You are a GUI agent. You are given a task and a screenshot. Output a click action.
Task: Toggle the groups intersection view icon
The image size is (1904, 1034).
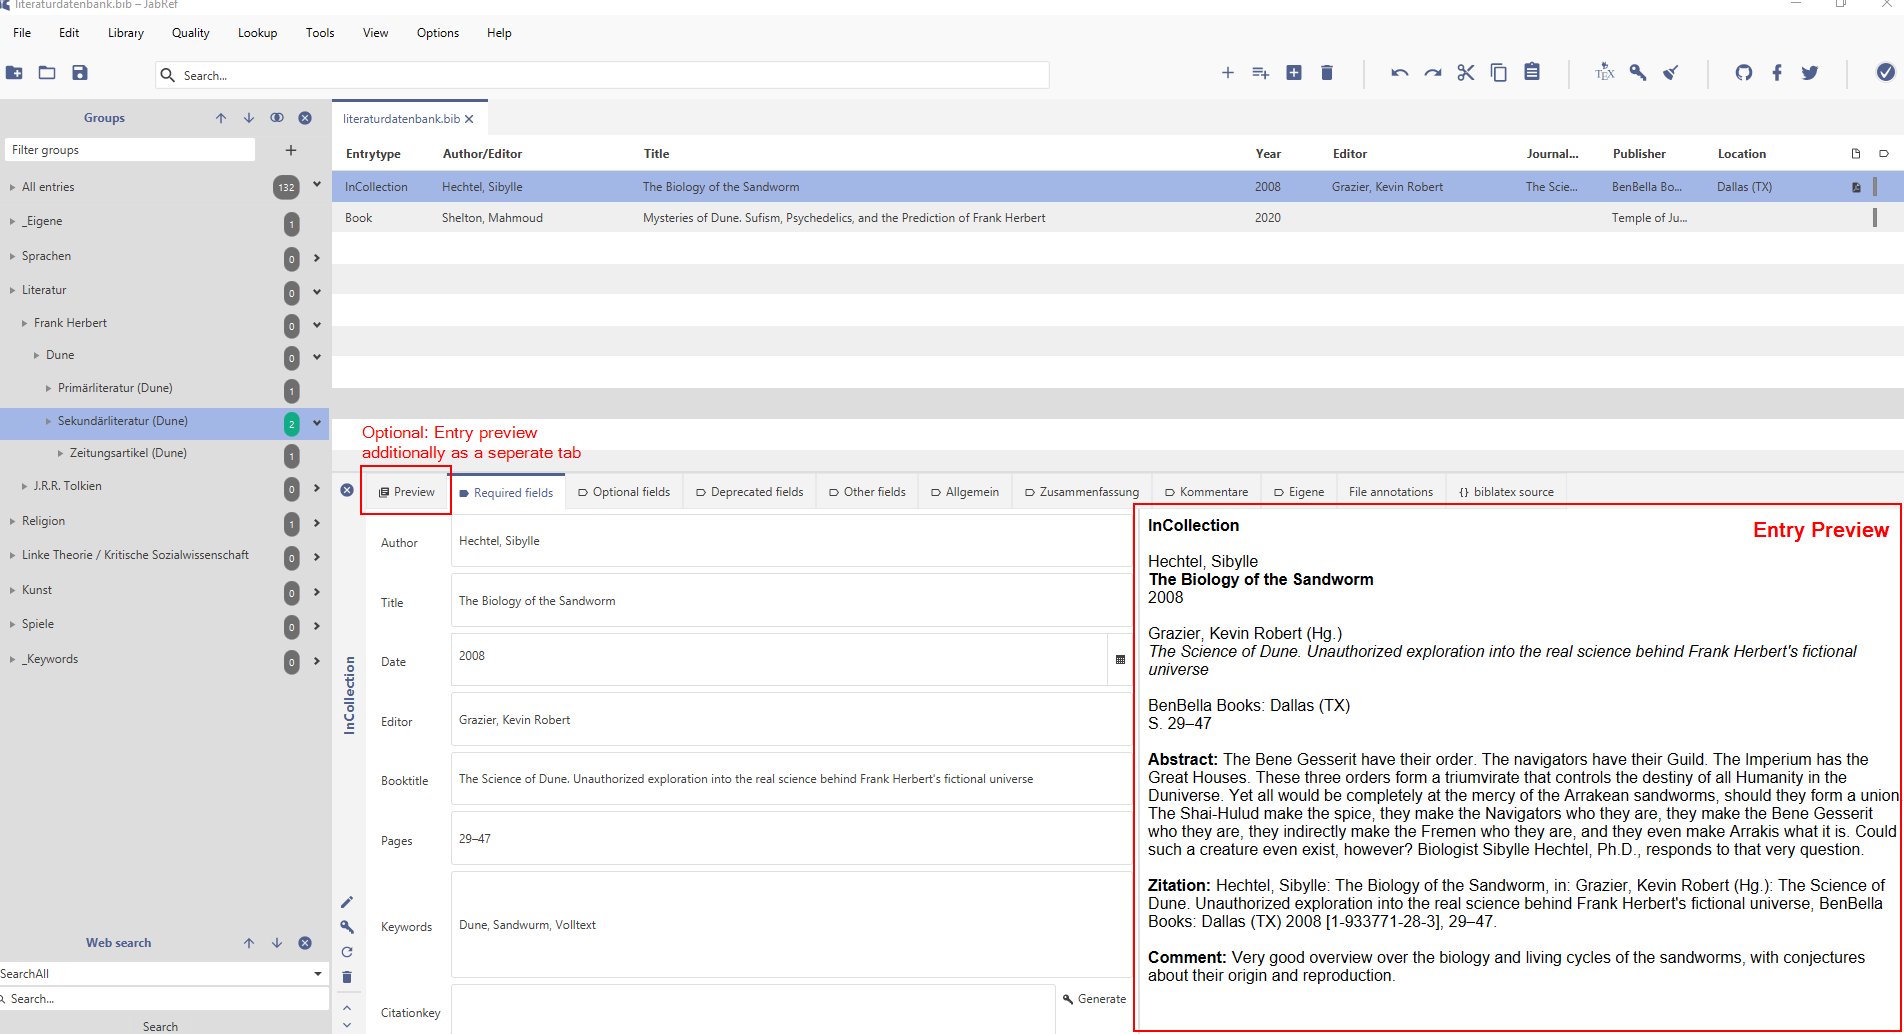coord(277,118)
